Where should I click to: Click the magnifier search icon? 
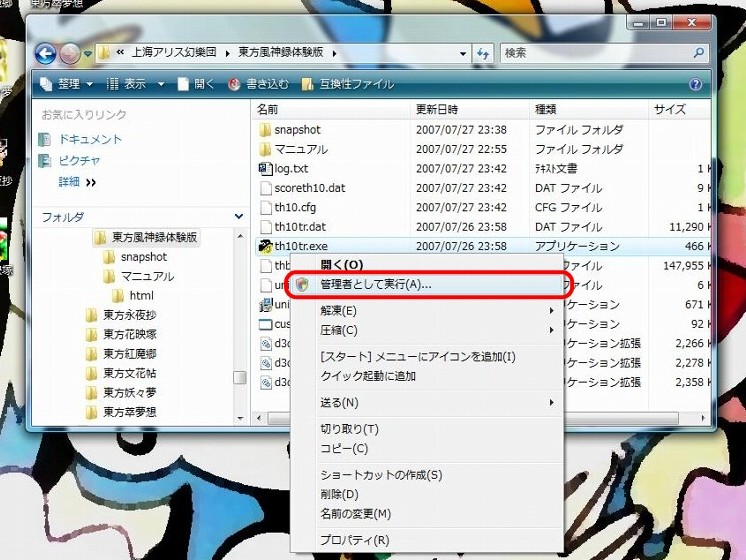[698, 53]
